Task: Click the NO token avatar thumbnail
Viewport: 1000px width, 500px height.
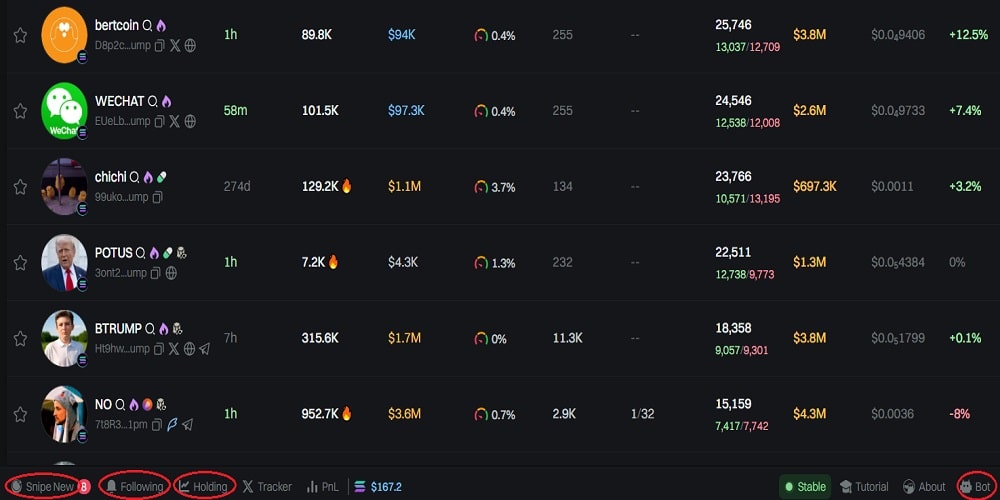Action: pos(64,414)
